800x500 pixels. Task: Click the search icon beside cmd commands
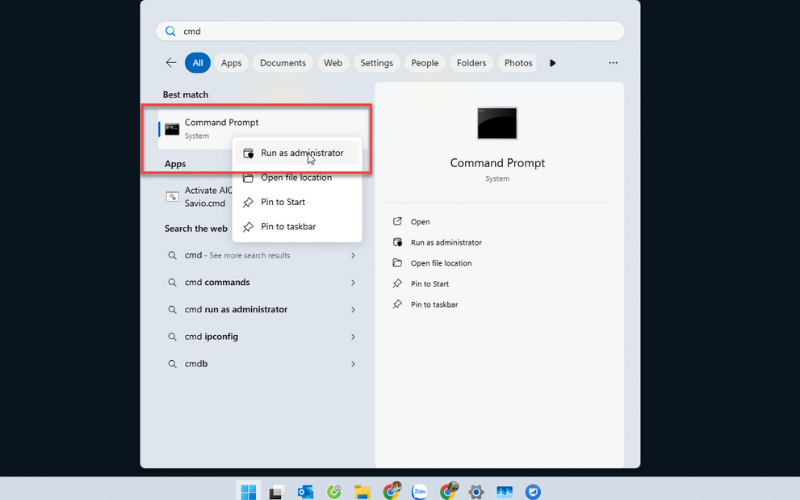(172, 282)
